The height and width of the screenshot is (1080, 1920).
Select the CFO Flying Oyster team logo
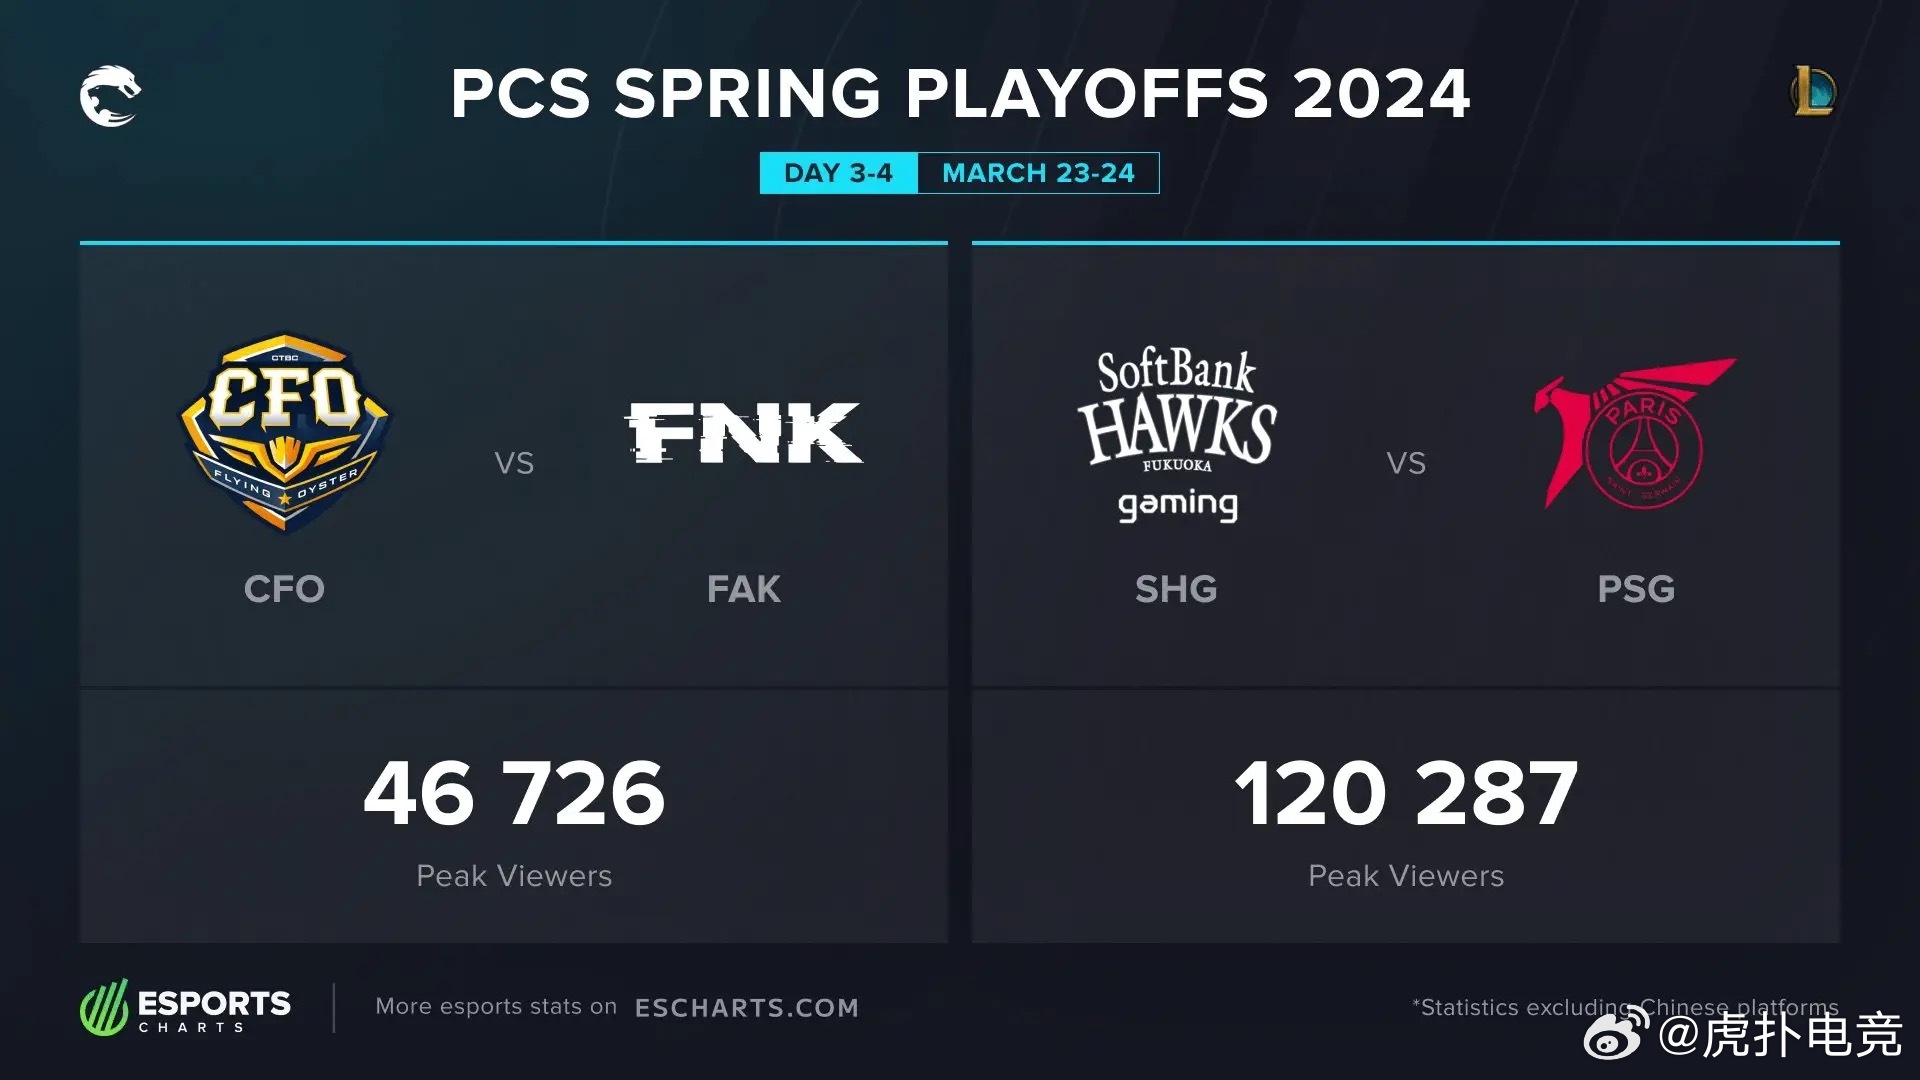click(x=285, y=432)
